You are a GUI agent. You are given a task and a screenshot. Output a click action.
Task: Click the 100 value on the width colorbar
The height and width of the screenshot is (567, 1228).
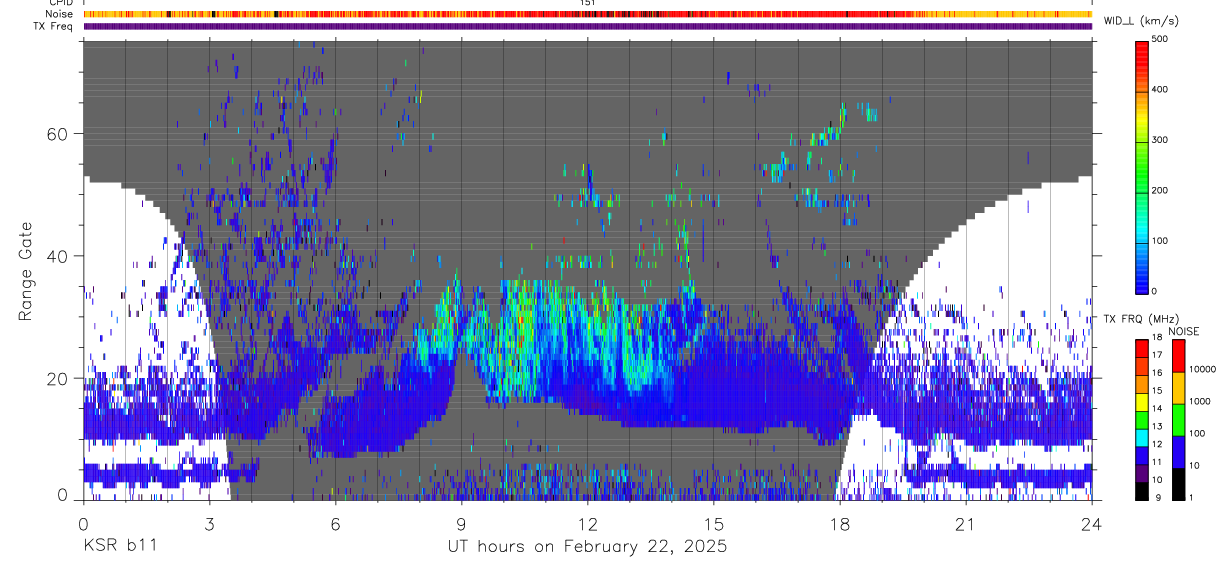click(1160, 241)
